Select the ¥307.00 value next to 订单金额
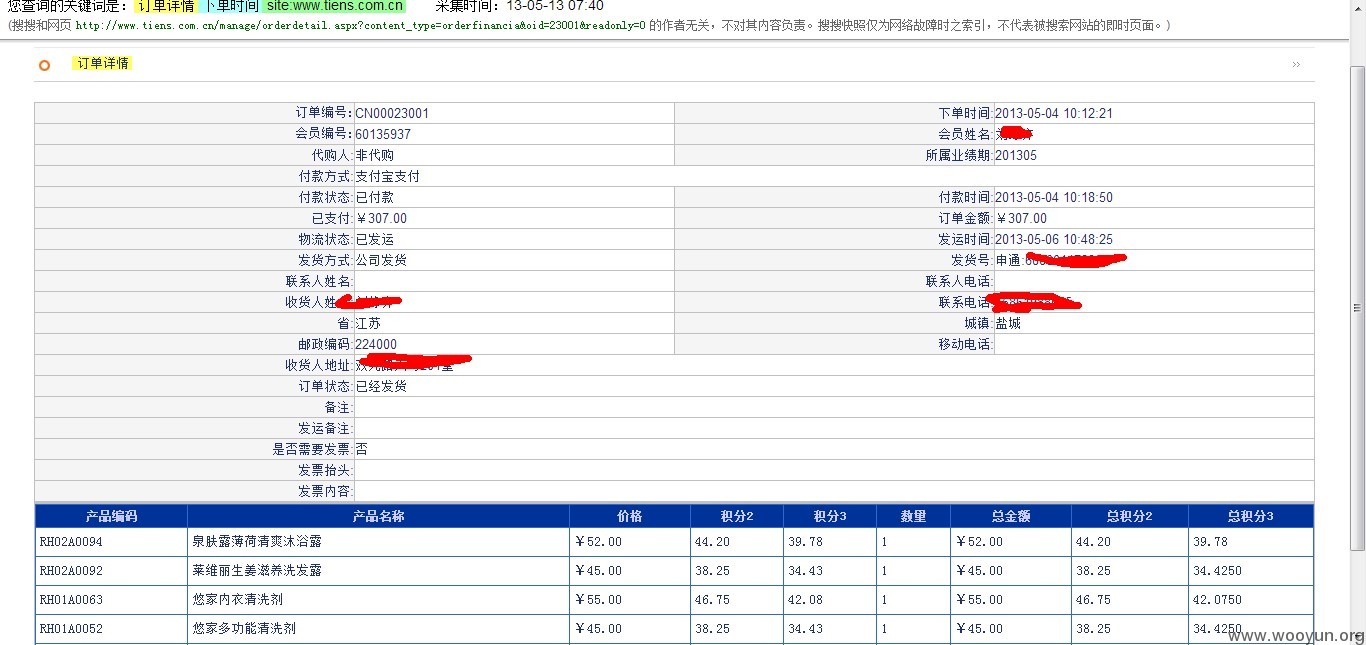The width and height of the screenshot is (1366, 645). (x=1021, y=219)
